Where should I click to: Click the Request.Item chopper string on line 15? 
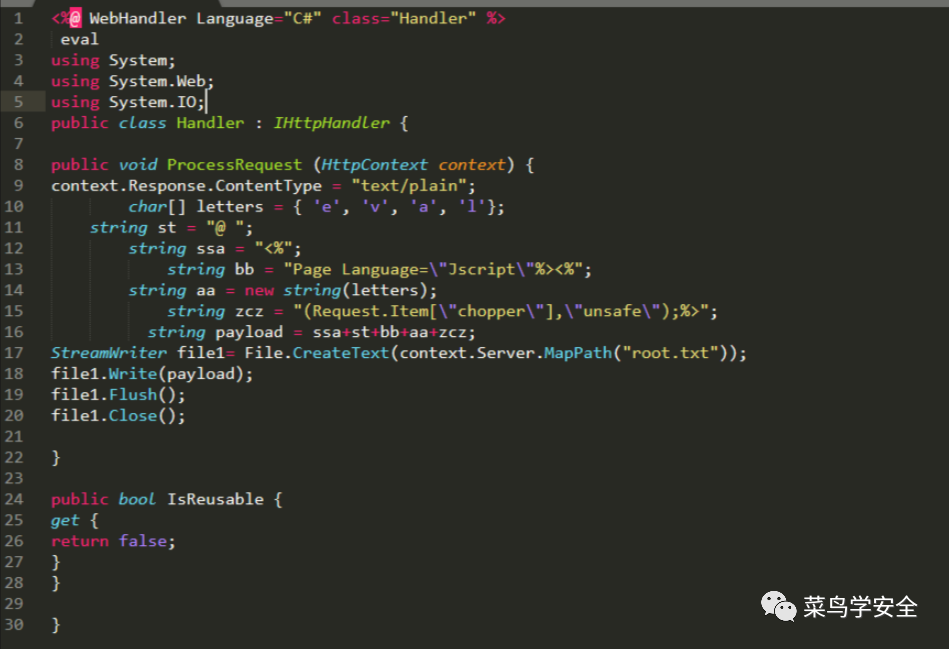coord(501,311)
